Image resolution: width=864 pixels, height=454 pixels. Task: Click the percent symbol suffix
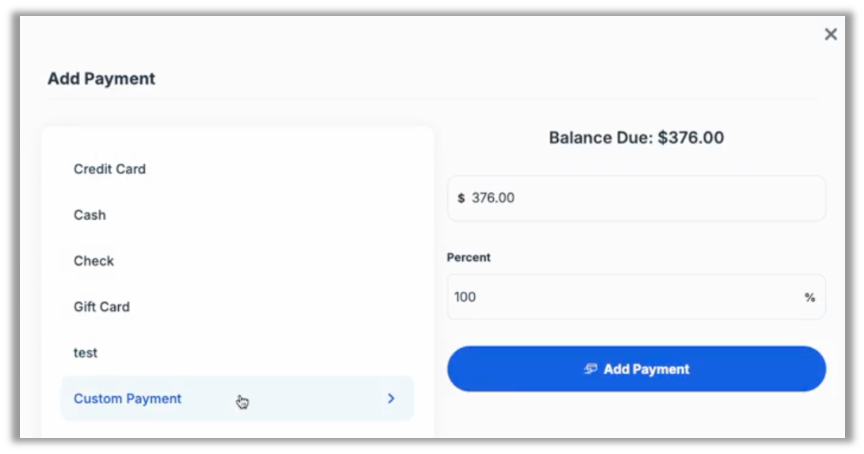pyautogui.click(x=810, y=297)
